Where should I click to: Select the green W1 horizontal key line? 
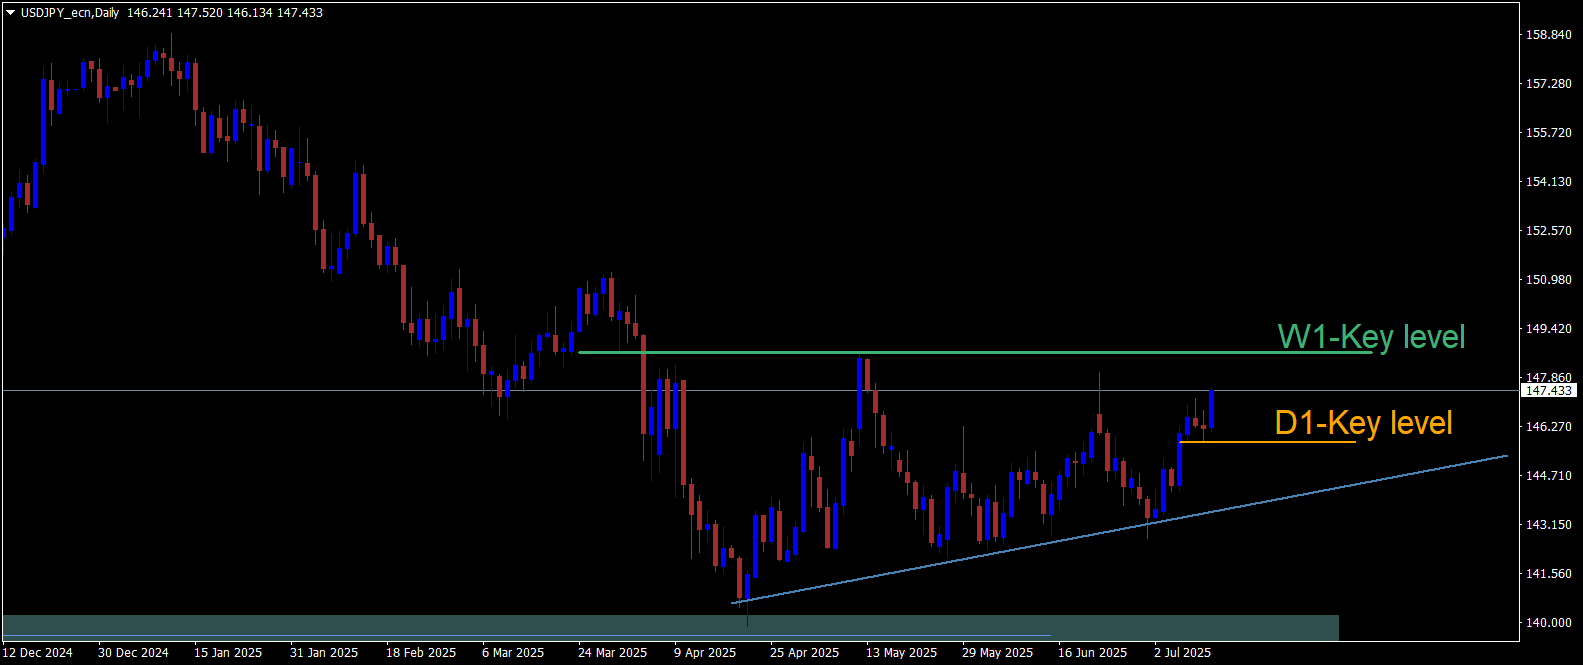pos(975,352)
